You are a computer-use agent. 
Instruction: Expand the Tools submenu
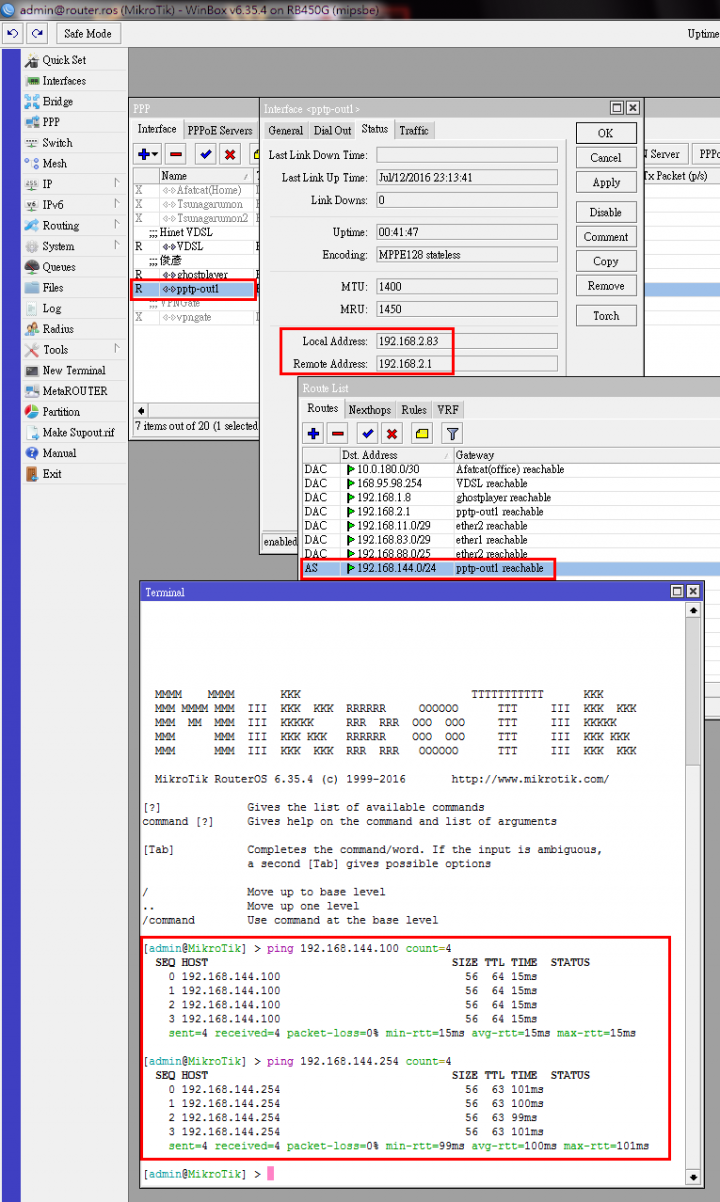(75, 350)
